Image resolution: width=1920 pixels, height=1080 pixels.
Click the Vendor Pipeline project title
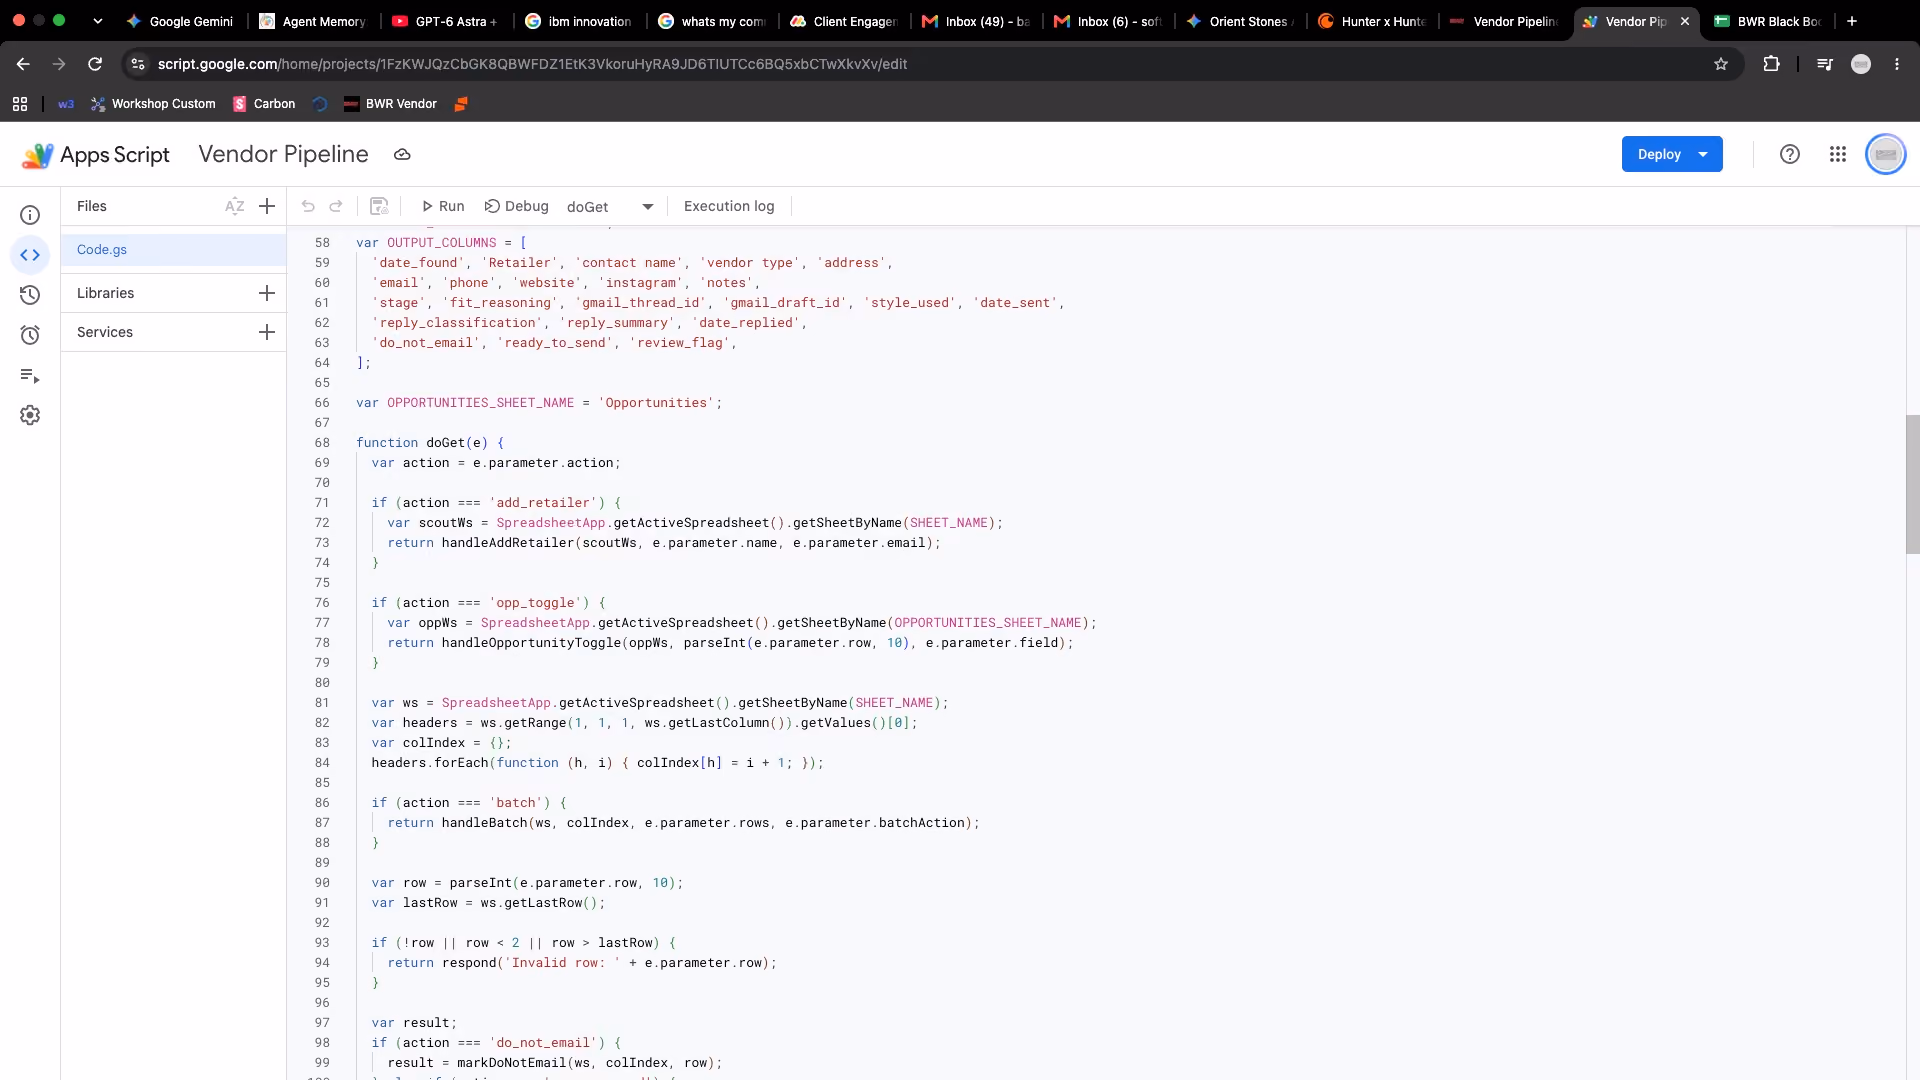(283, 154)
